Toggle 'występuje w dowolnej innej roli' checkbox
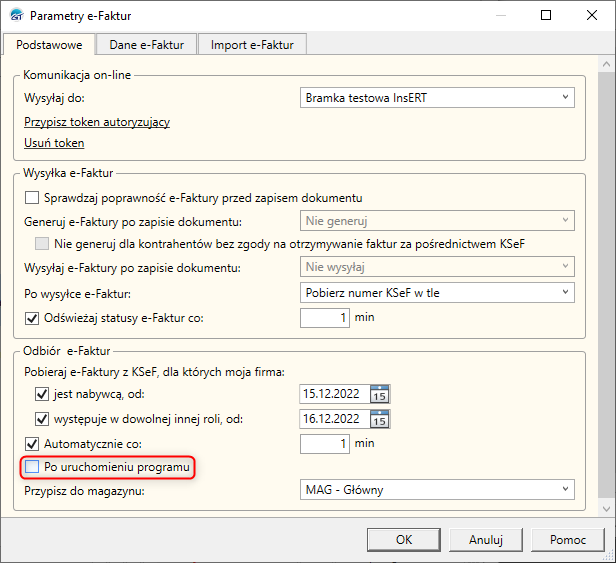Screen dimensions: 616x563 tap(42, 419)
